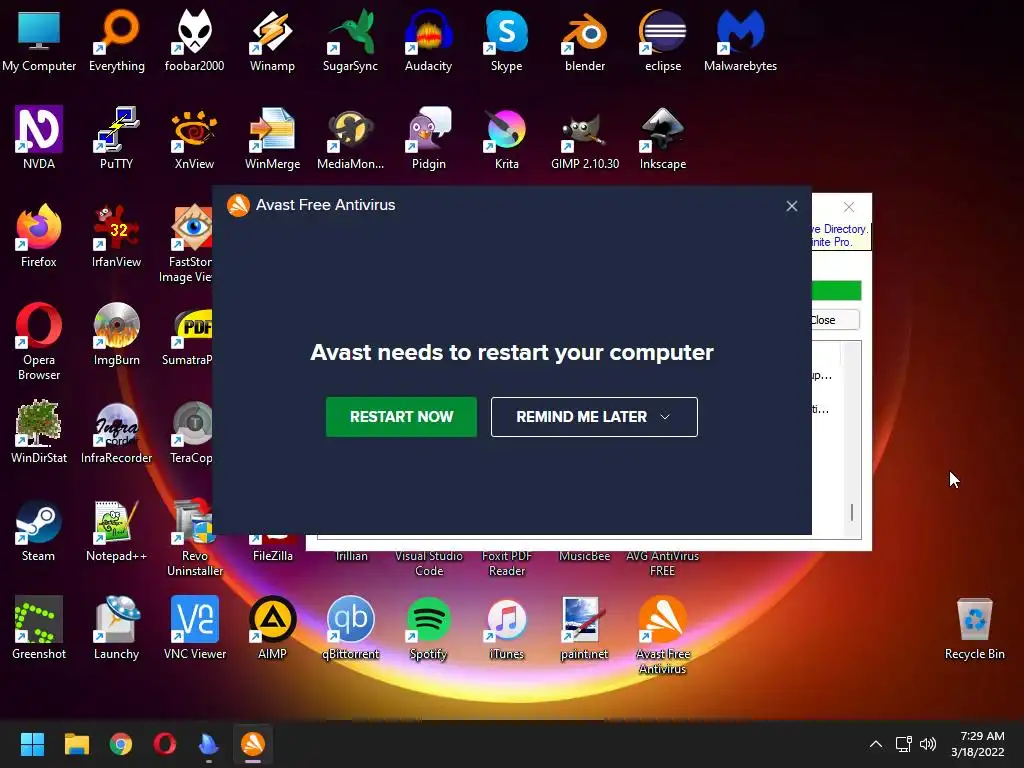Launch Chrome from the taskbar
The height and width of the screenshot is (768, 1024).
point(120,743)
